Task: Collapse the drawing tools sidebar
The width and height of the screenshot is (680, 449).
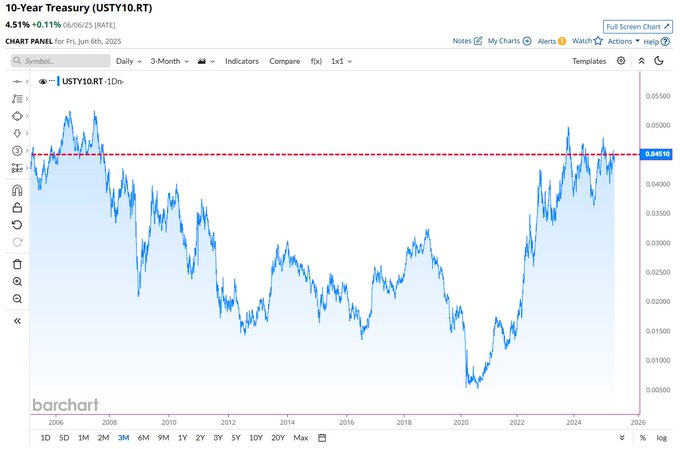Action: click(17, 321)
